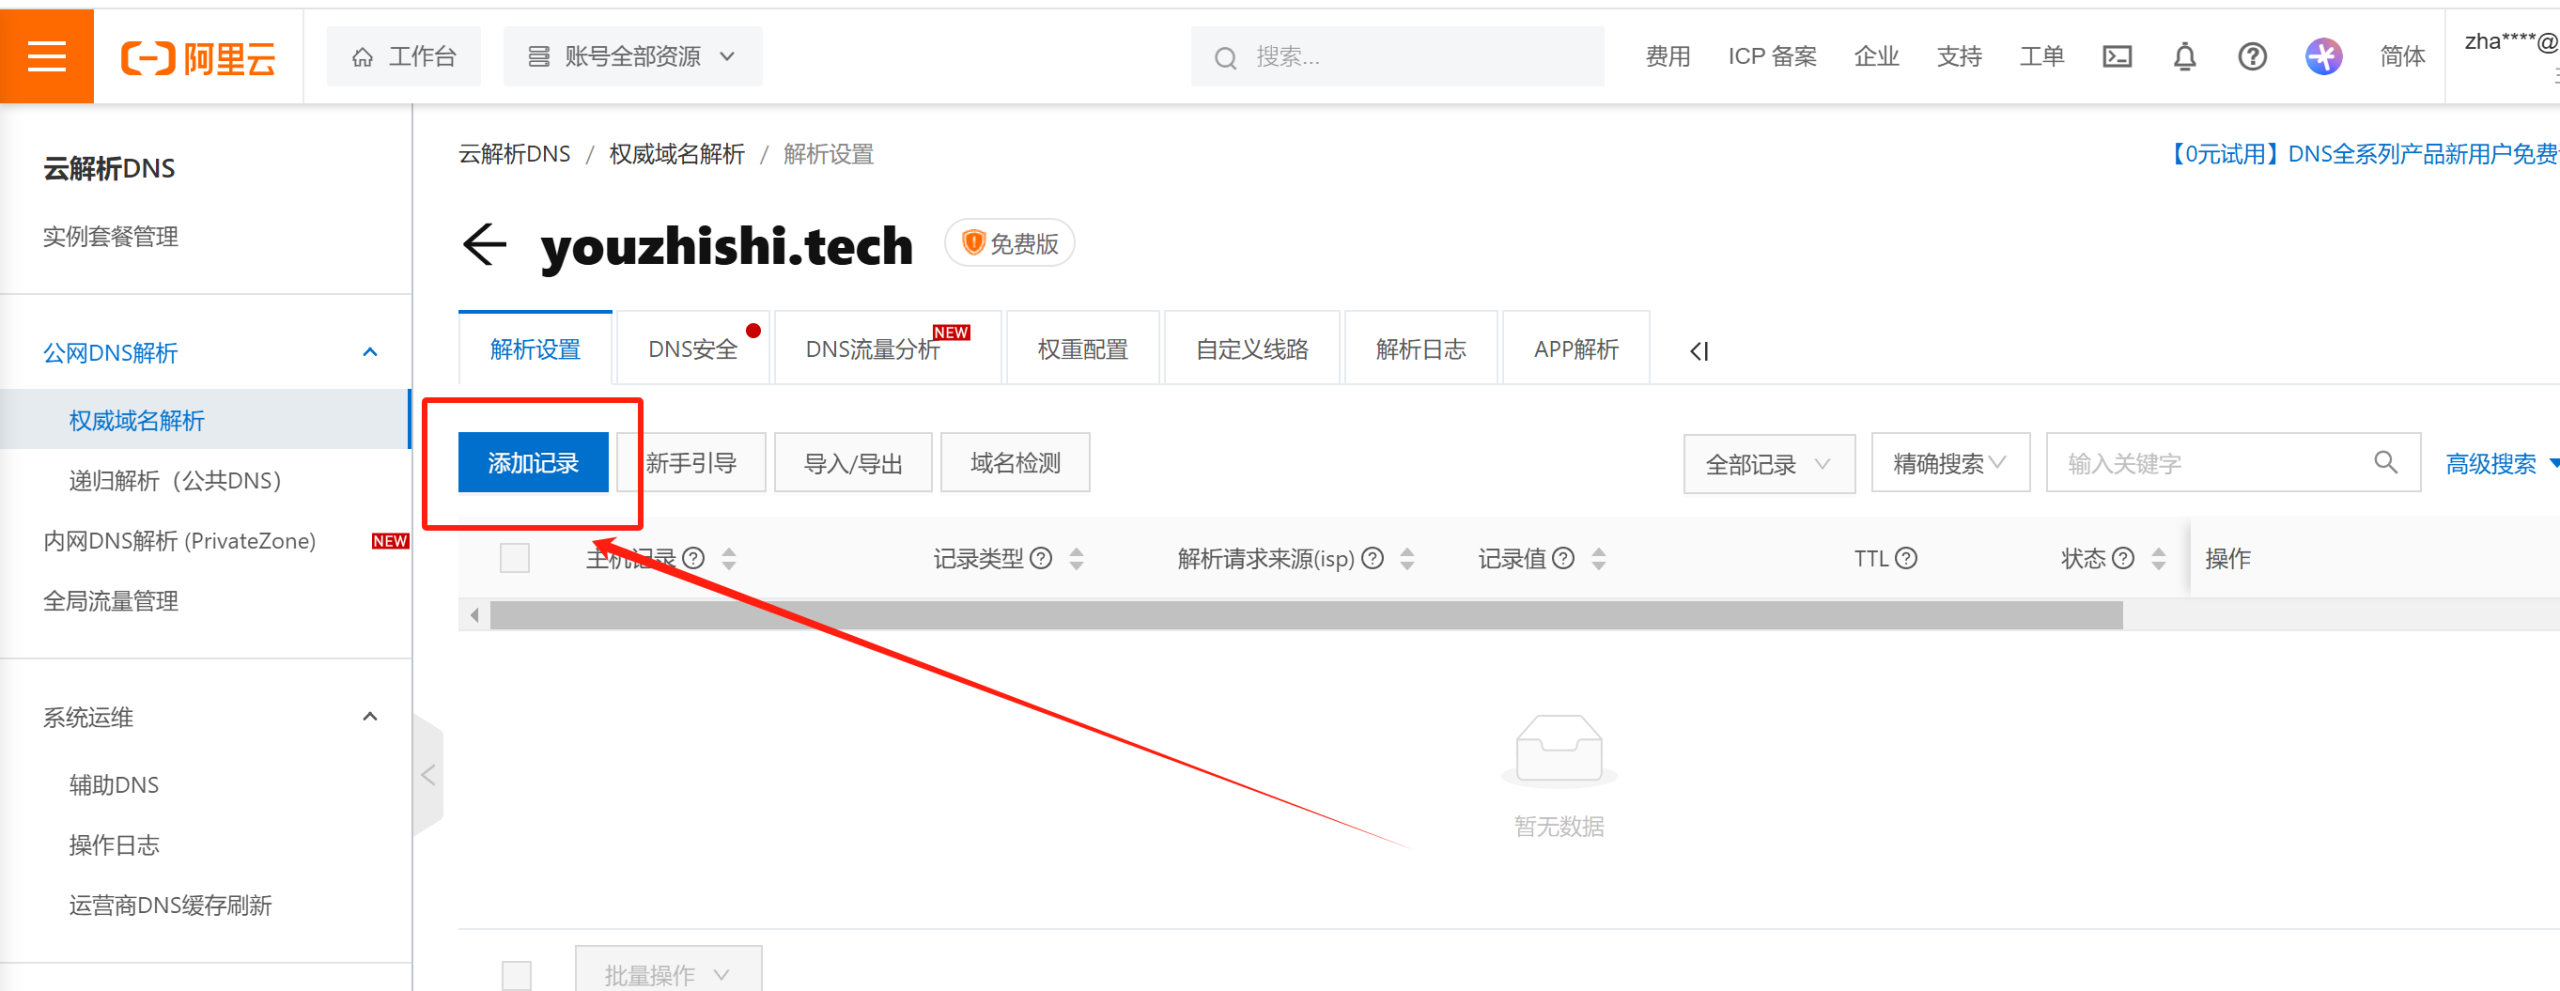The width and height of the screenshot is (2560, 991).
Task: Show help for the 记录类型 column
Action: click(x=1041, y=558)
